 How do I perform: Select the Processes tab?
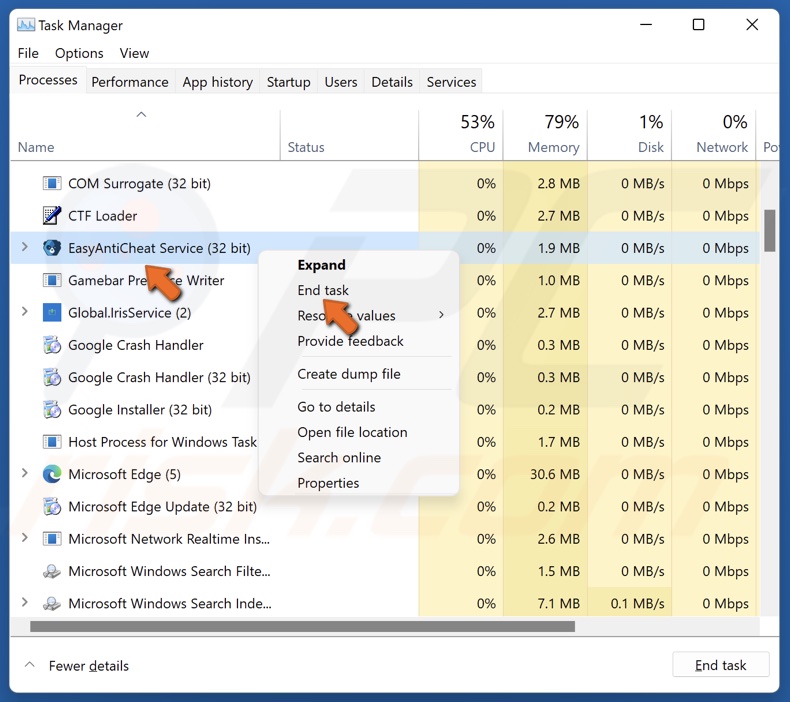(48, 80)
